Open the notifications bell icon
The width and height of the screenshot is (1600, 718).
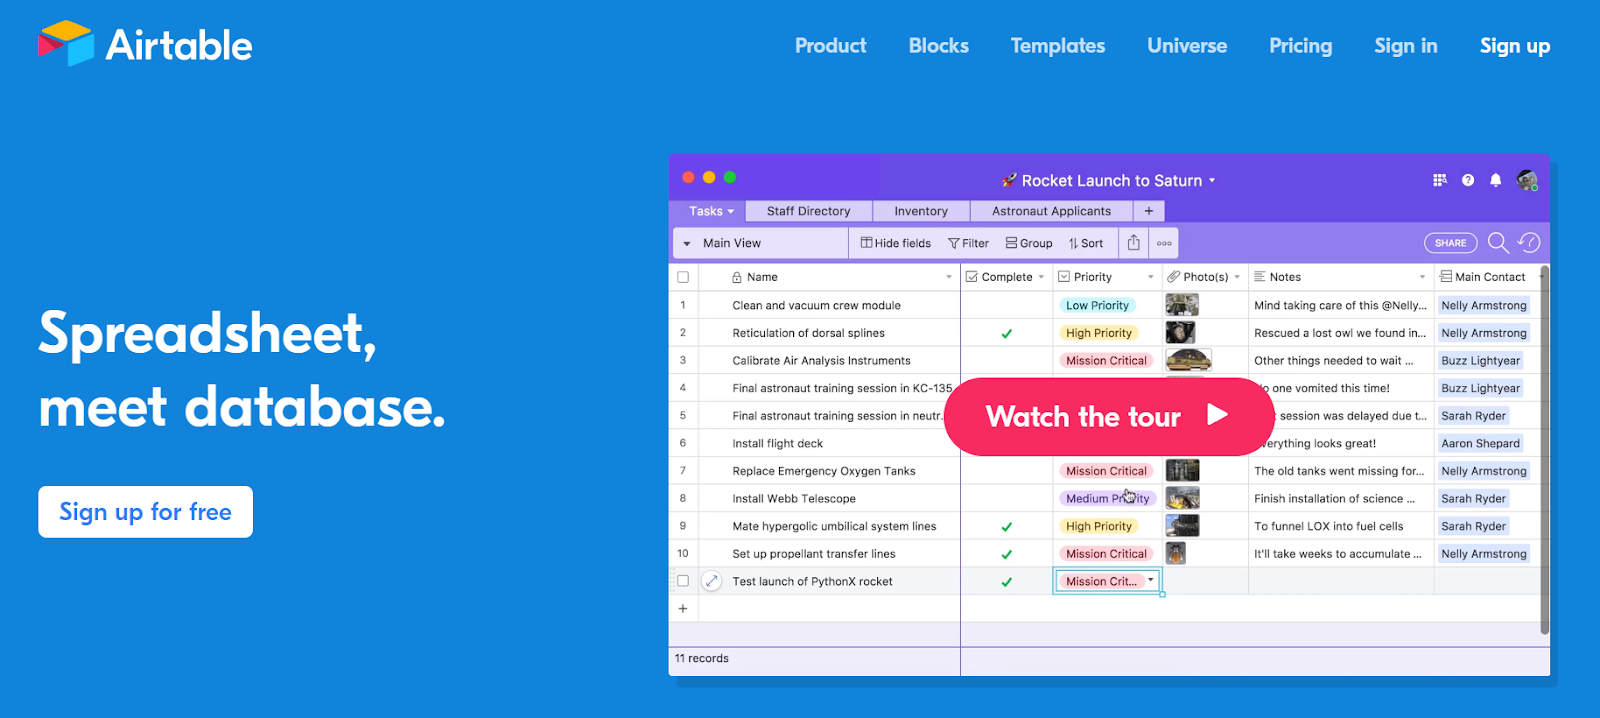1496,180
